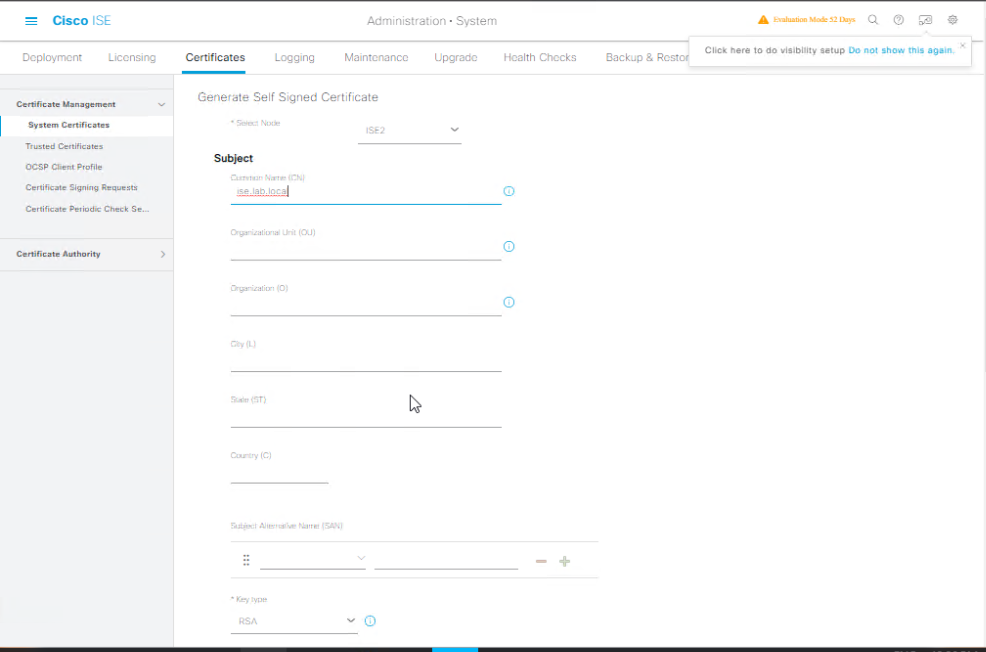Remove SAN entry with minus icon

[x=541, y=561]
